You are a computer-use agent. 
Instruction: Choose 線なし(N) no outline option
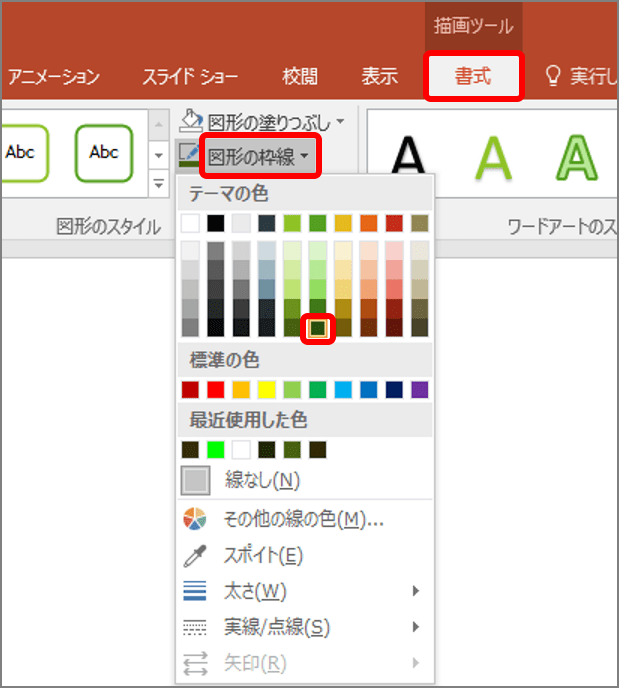pyautogui.click(x=305, y=480)
